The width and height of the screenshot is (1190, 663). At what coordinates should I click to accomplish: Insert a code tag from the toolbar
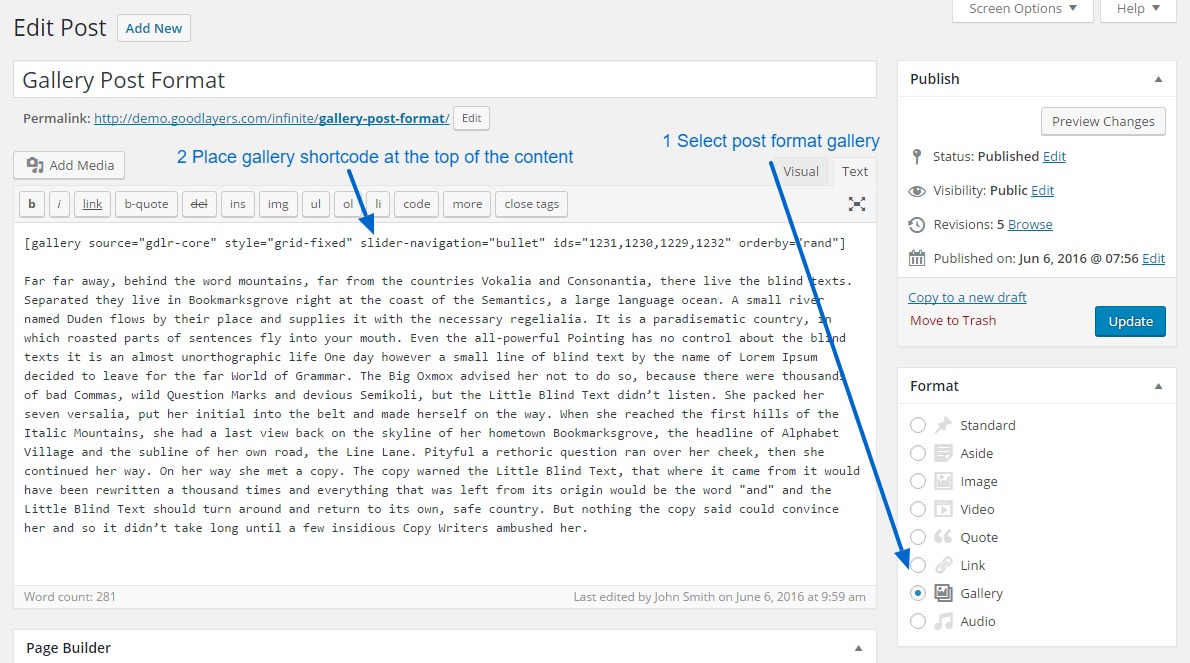[x=416, y=204]
